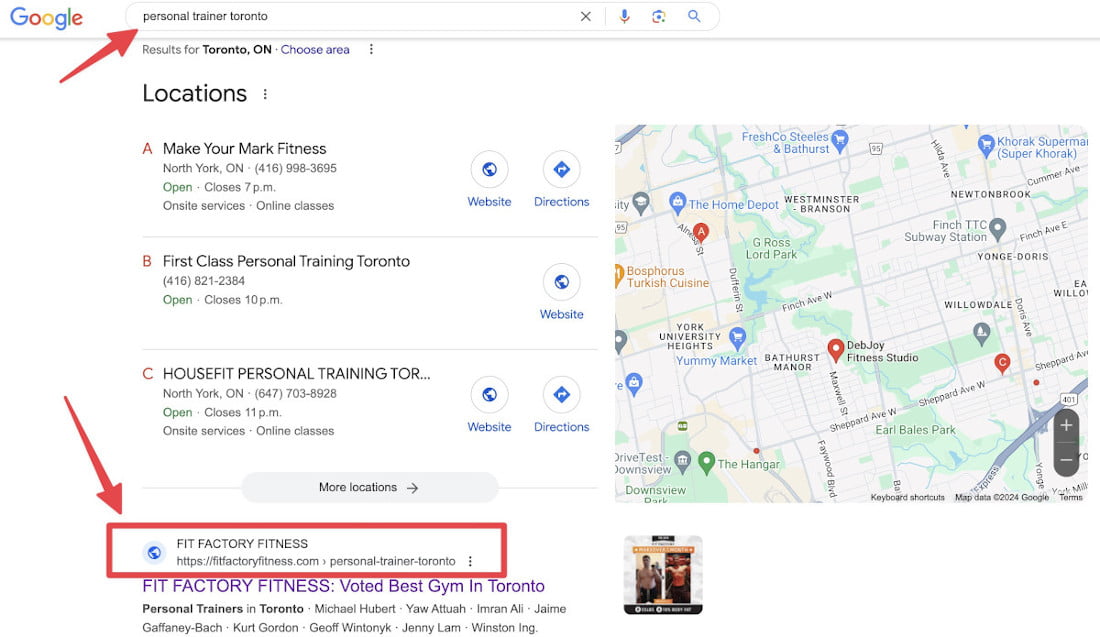Get Directions to Make Your Mark Fitness
Image resolution: width=1100 pixels, height=637 pixels.
561,170
